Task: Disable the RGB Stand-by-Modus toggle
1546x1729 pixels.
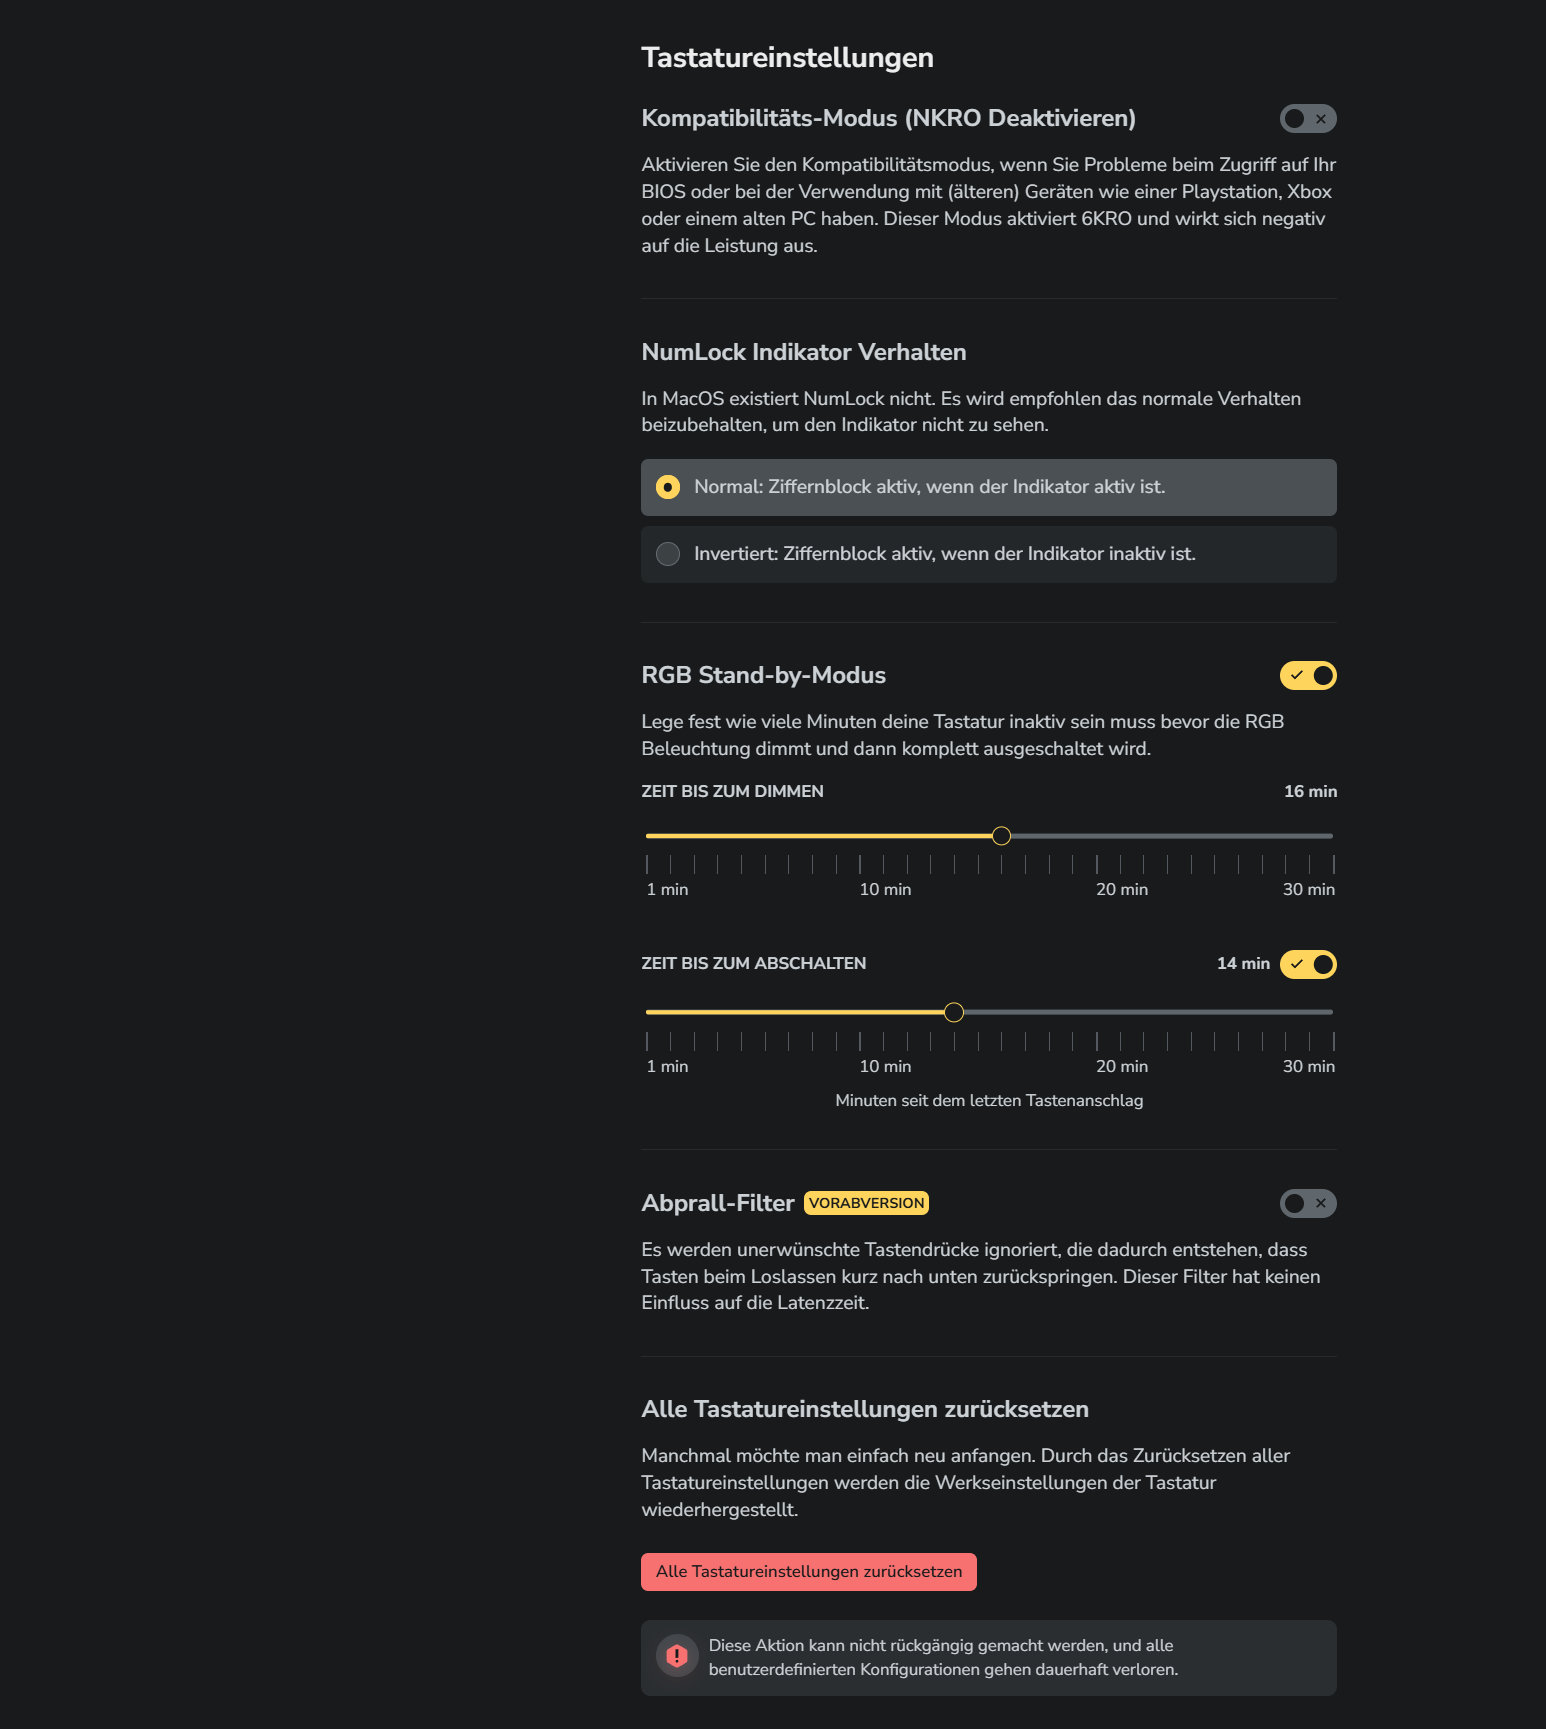Action: pos(1308,675)
